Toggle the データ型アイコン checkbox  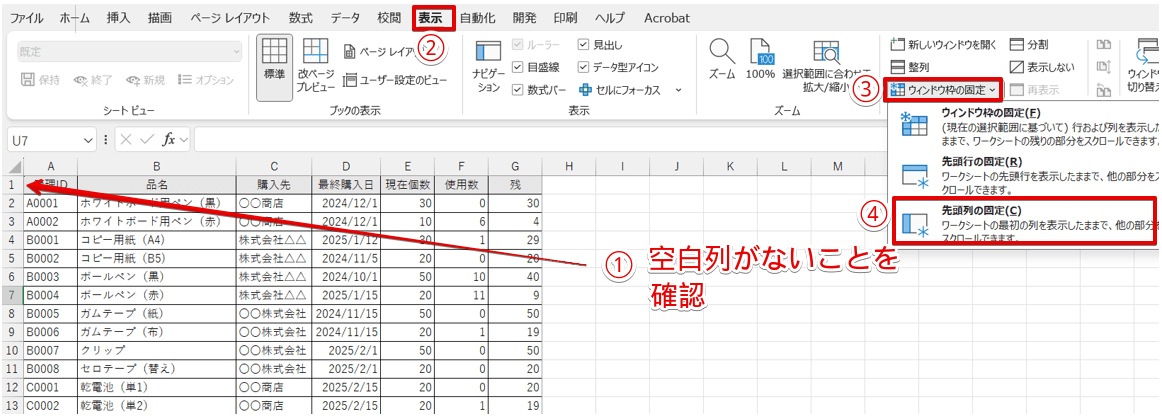coord(583,67)
